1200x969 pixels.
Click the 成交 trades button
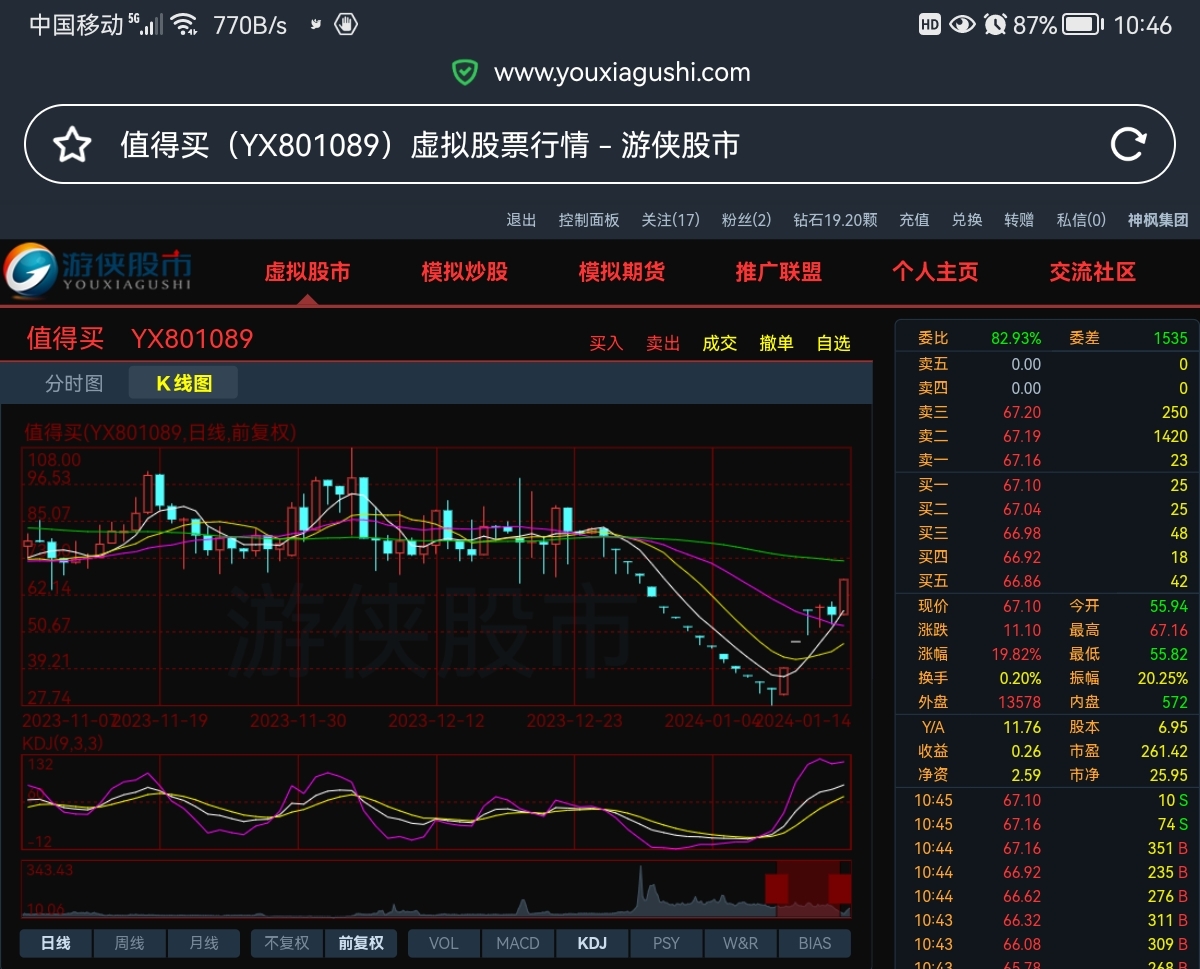pos(719,343)
